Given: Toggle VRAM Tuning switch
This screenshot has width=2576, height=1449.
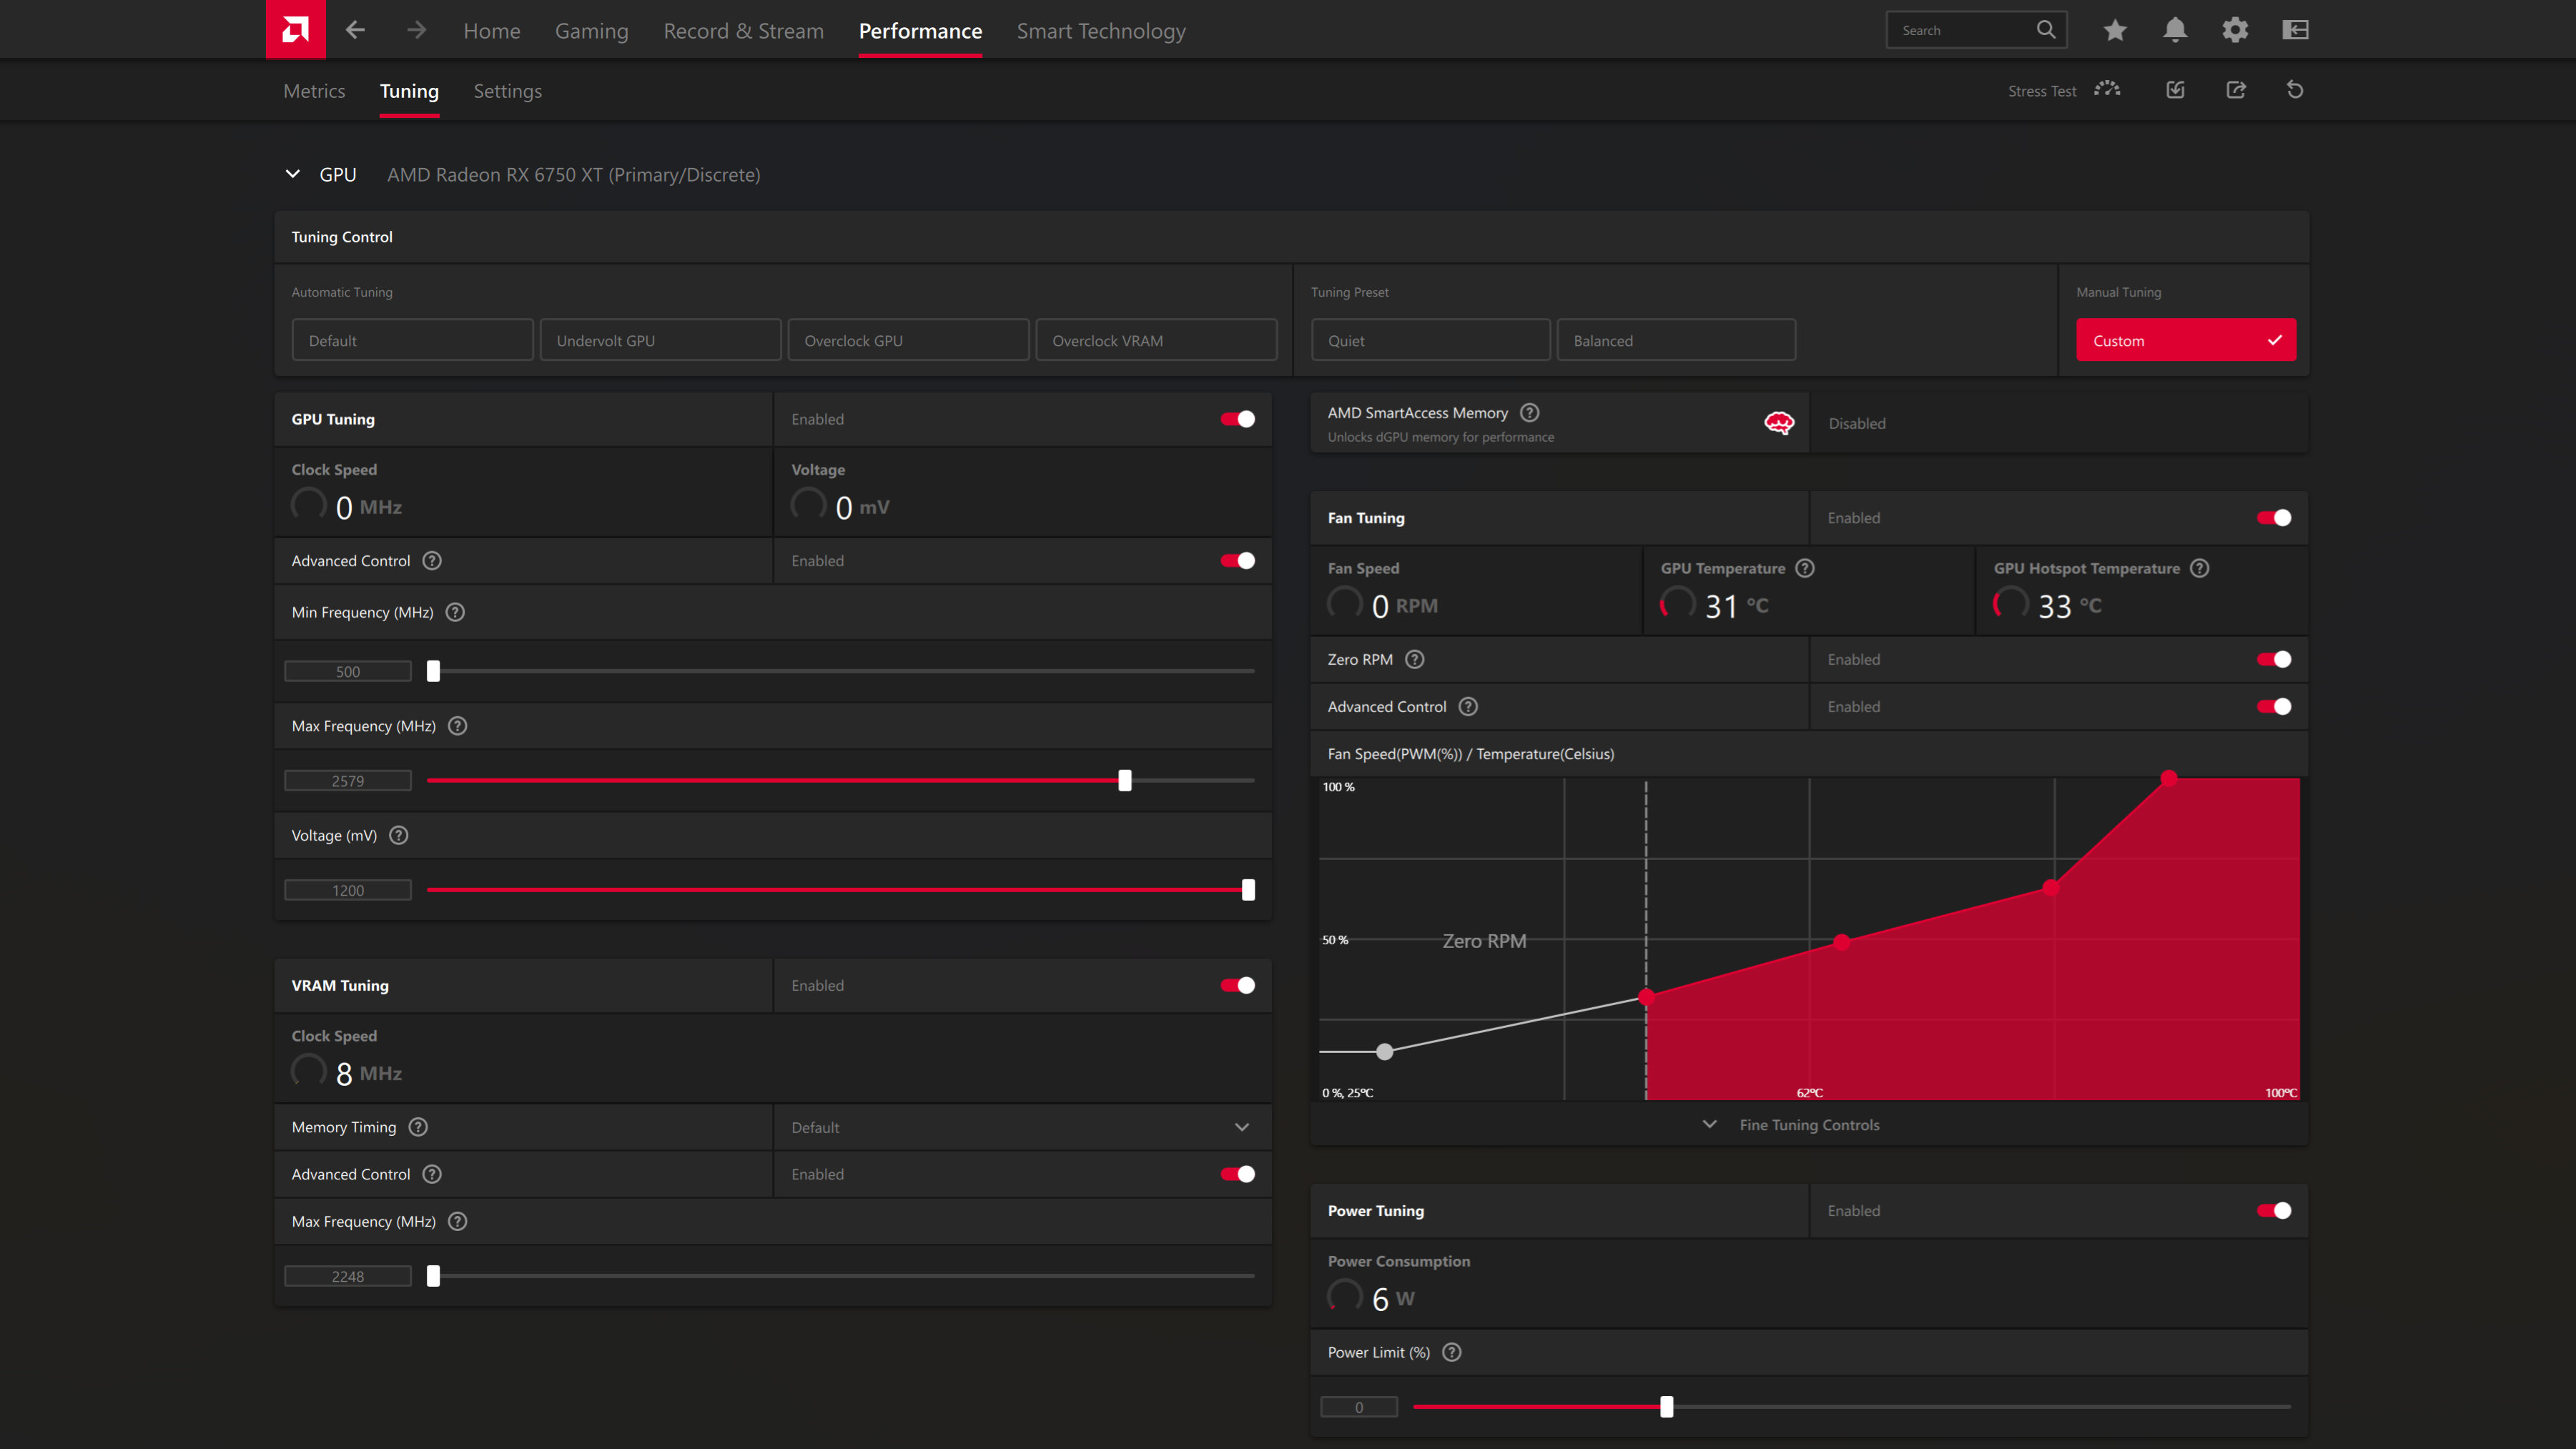Looking at the screenshot, I should [1237, 985].
